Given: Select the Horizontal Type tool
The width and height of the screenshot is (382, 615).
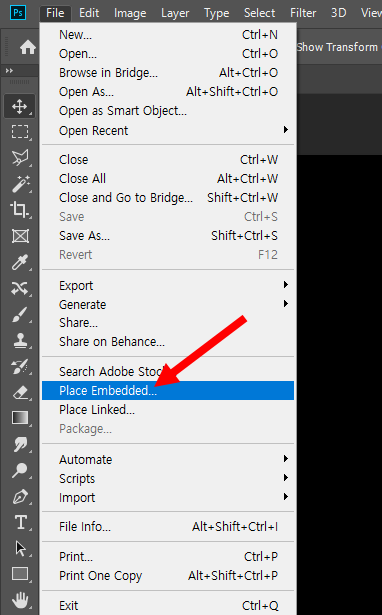Looking at the screenshot, I should coord(20,522).
